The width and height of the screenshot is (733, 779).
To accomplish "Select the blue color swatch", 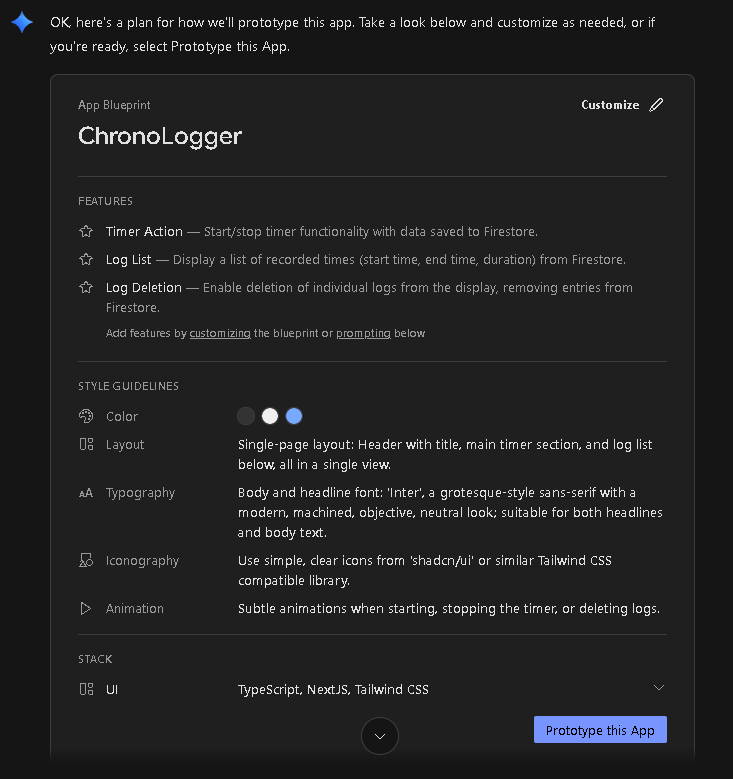I will click(x=294, y=416).
